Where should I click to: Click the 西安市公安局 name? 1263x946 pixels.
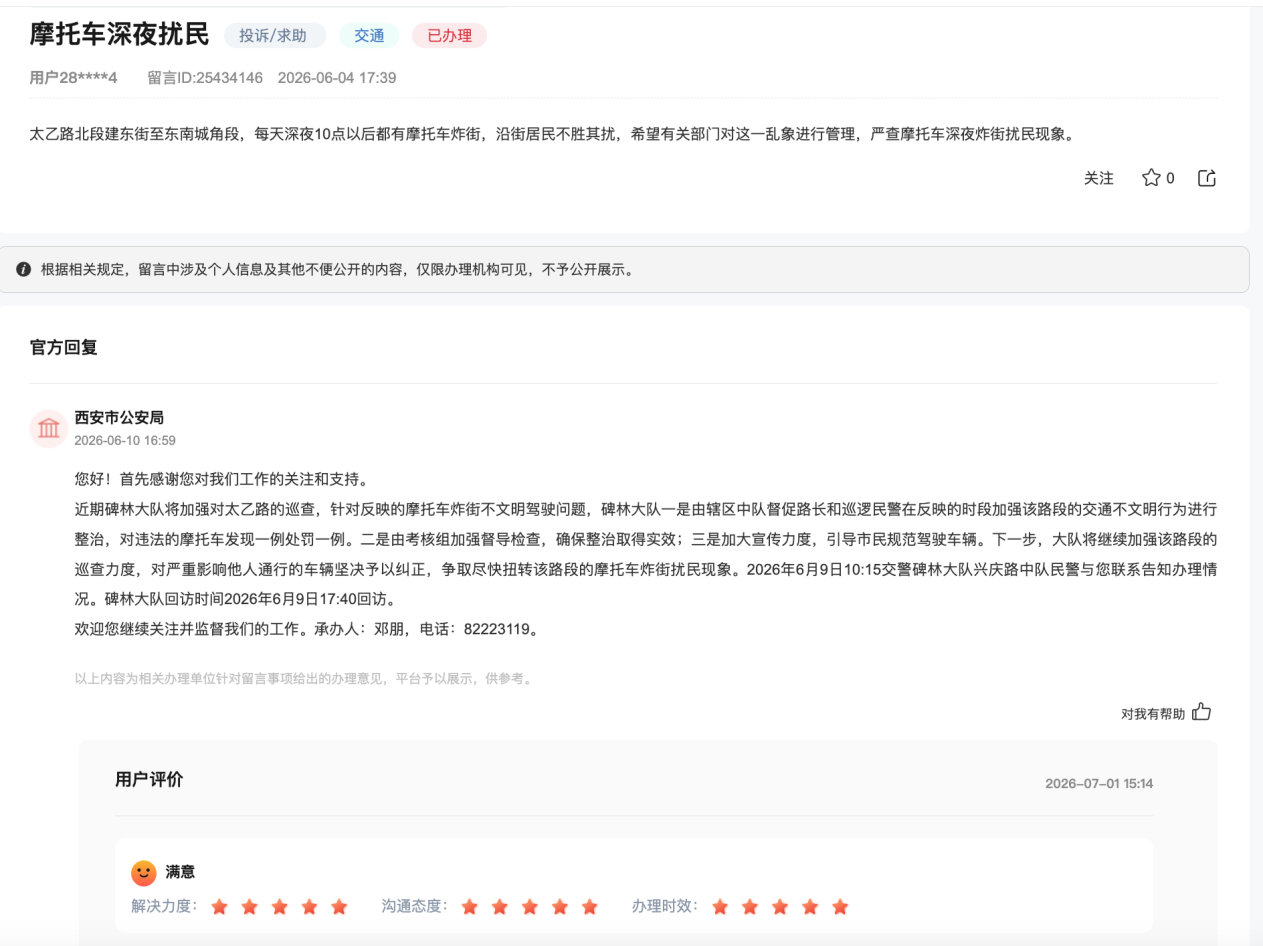(x=119, y=417)
